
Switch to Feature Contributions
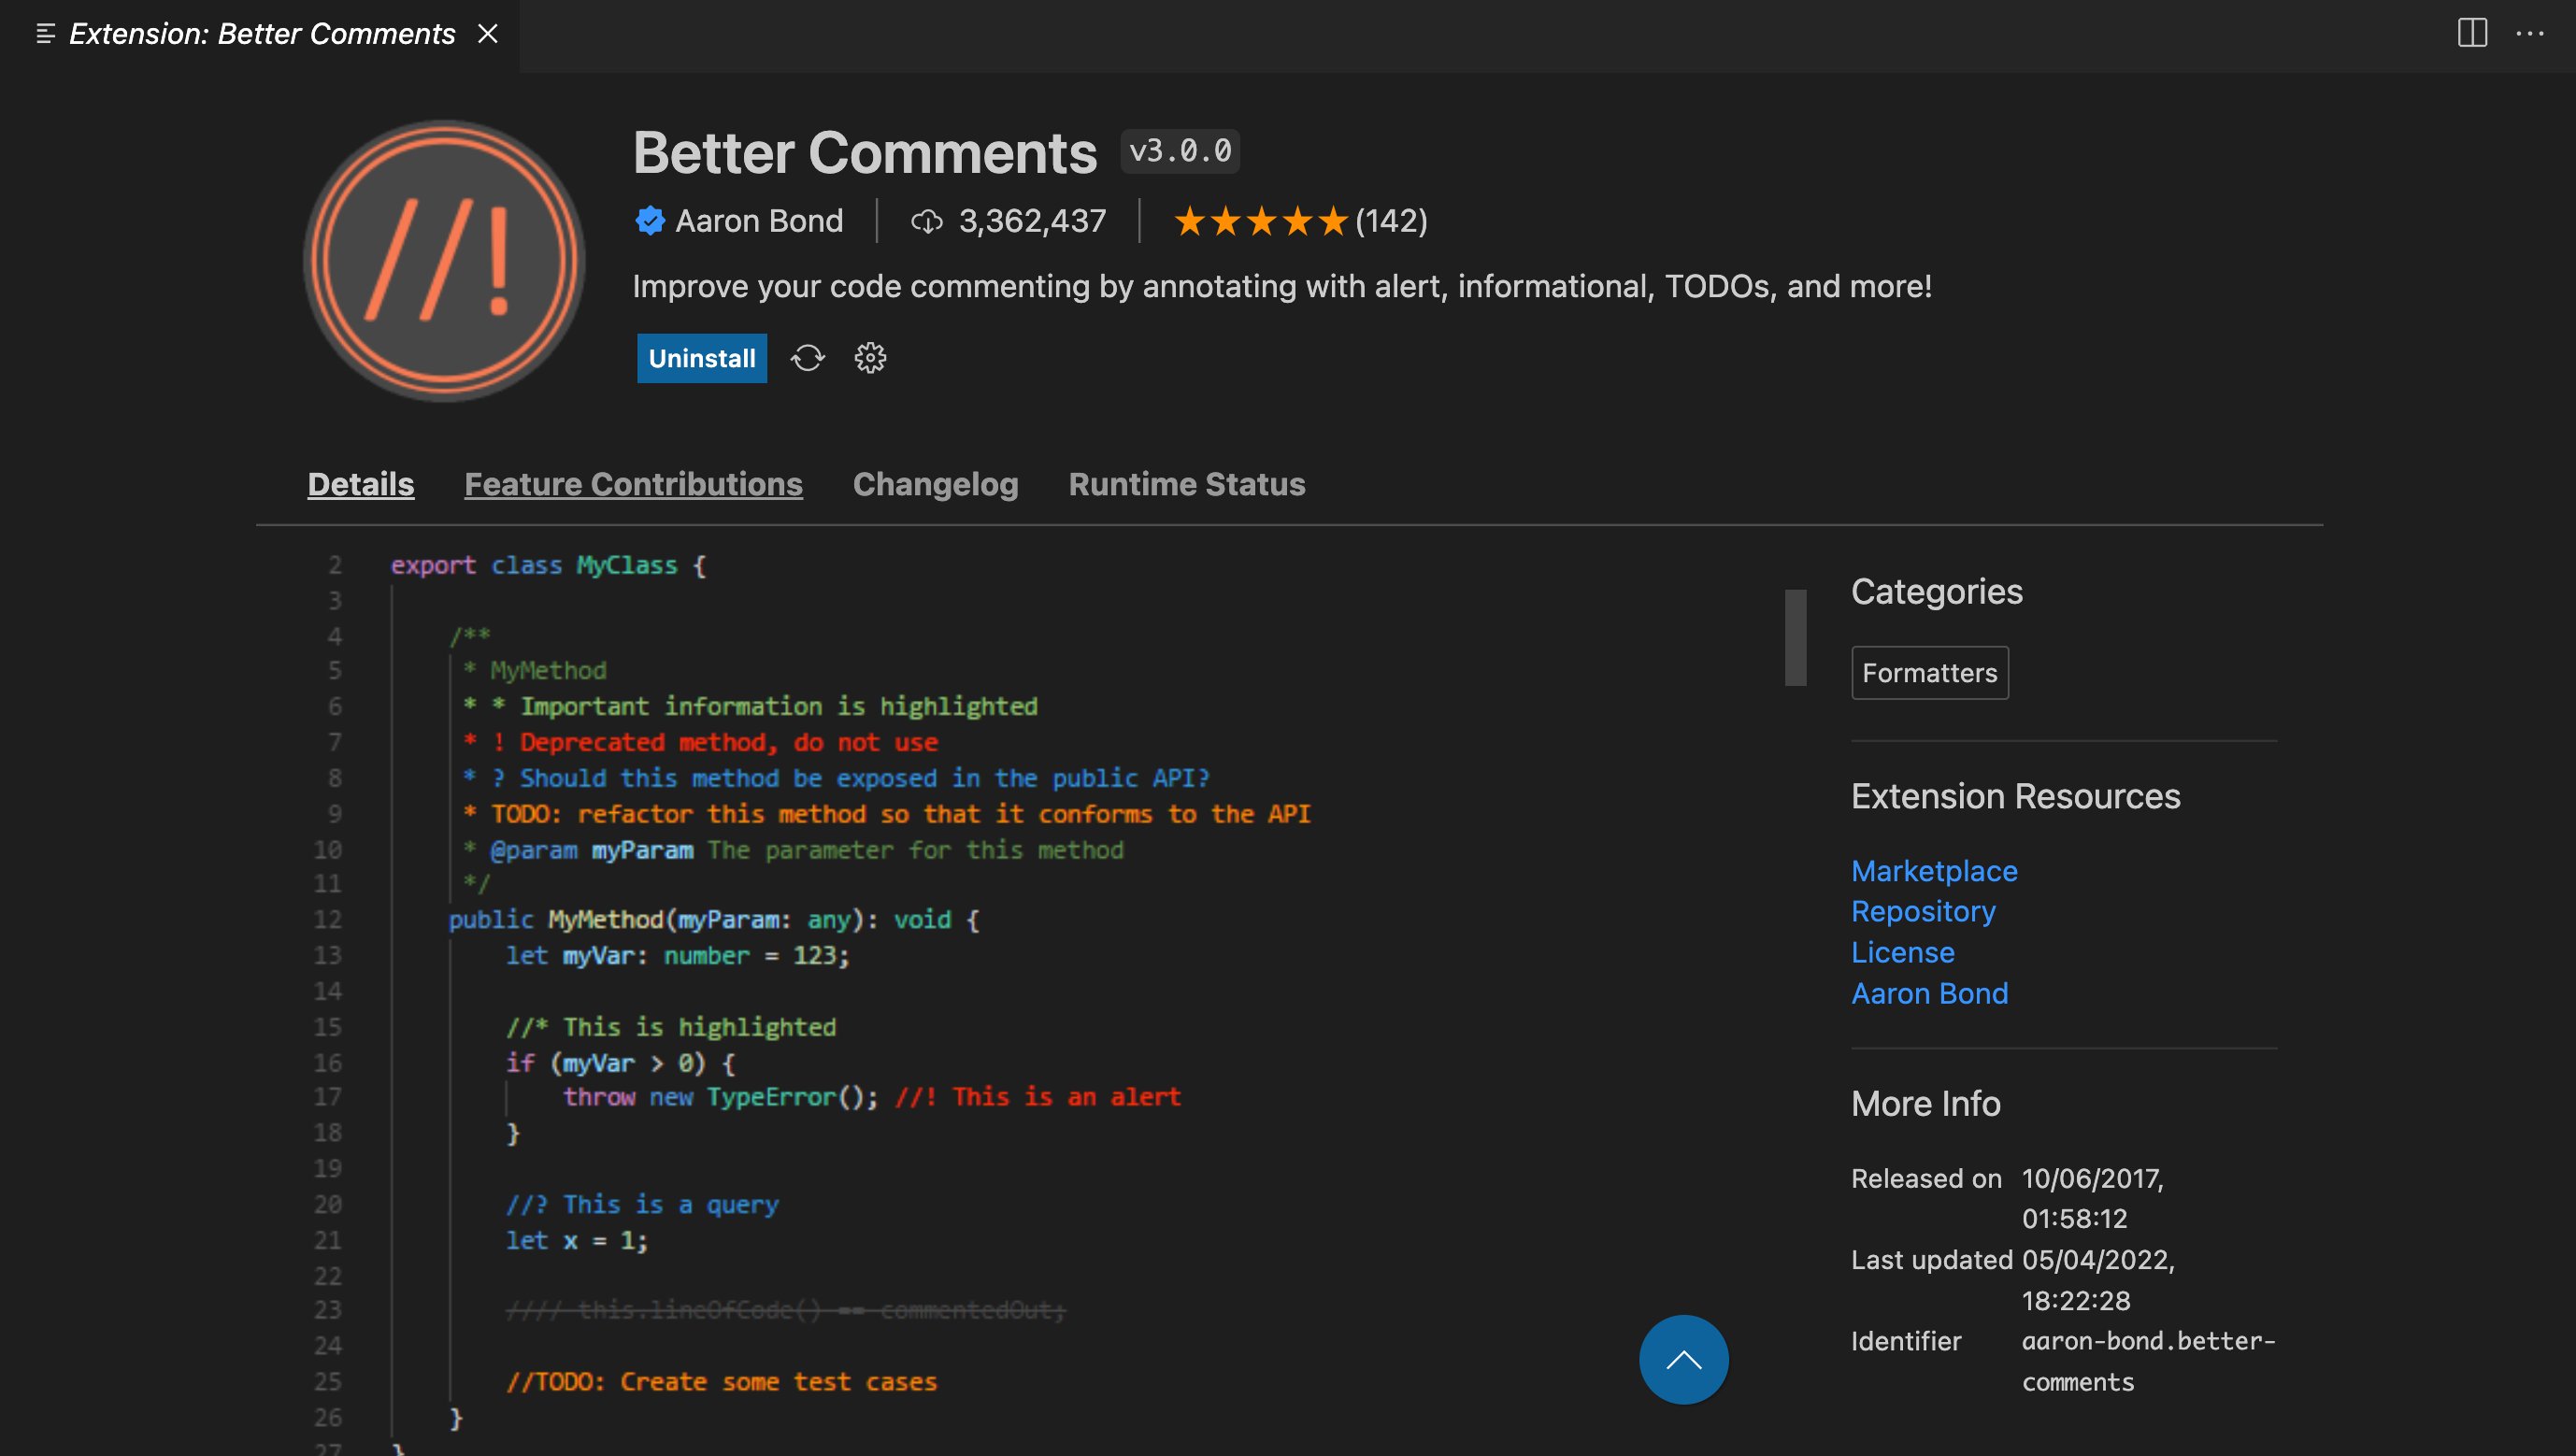coord(633,484)
